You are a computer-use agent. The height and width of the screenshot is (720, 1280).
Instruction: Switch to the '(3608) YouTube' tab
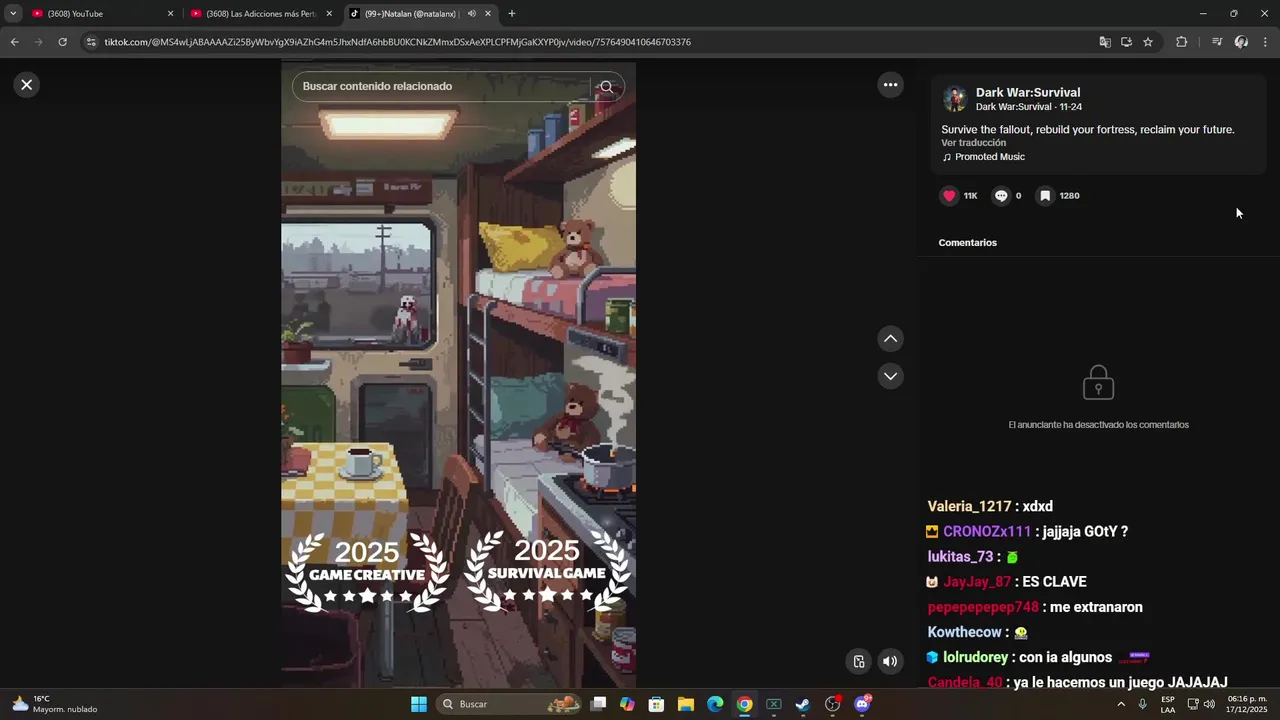[98, 14]
